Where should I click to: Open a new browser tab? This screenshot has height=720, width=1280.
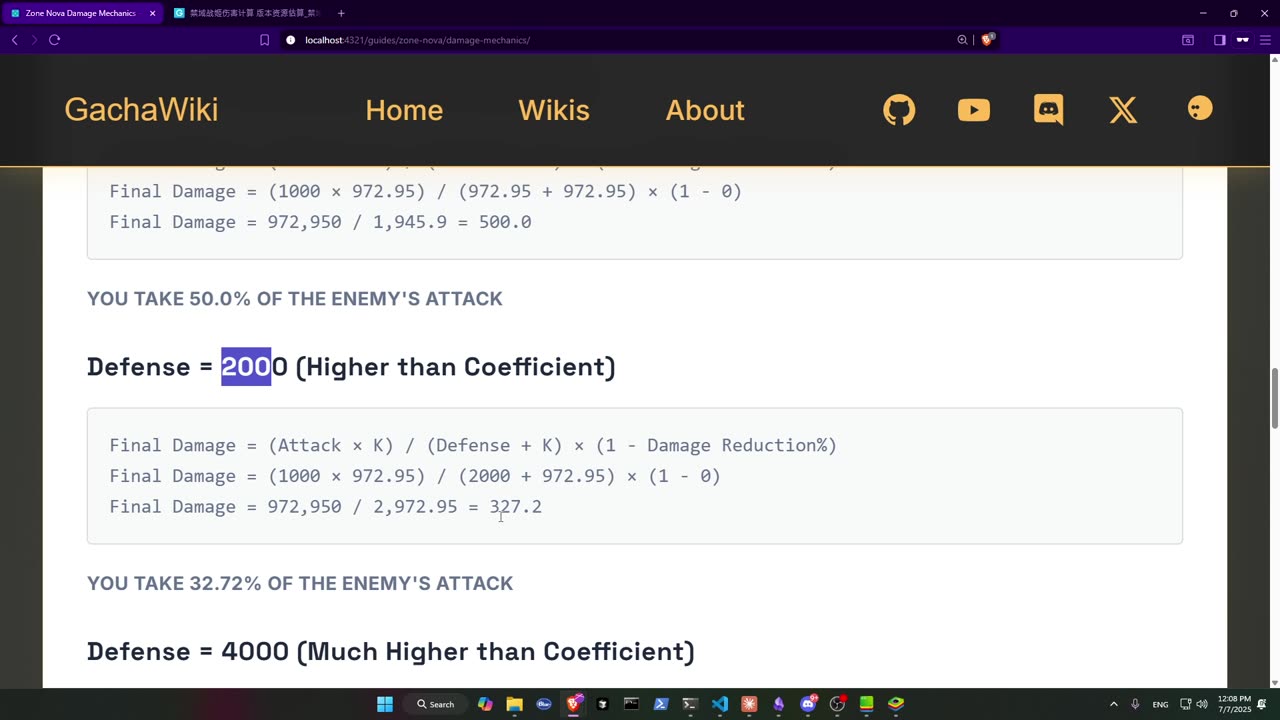pyautogui.click(x=341, y=13)
